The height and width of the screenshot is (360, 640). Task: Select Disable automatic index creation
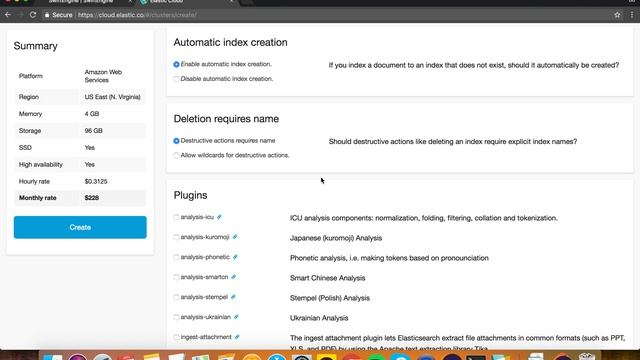(x=176, y=79)
